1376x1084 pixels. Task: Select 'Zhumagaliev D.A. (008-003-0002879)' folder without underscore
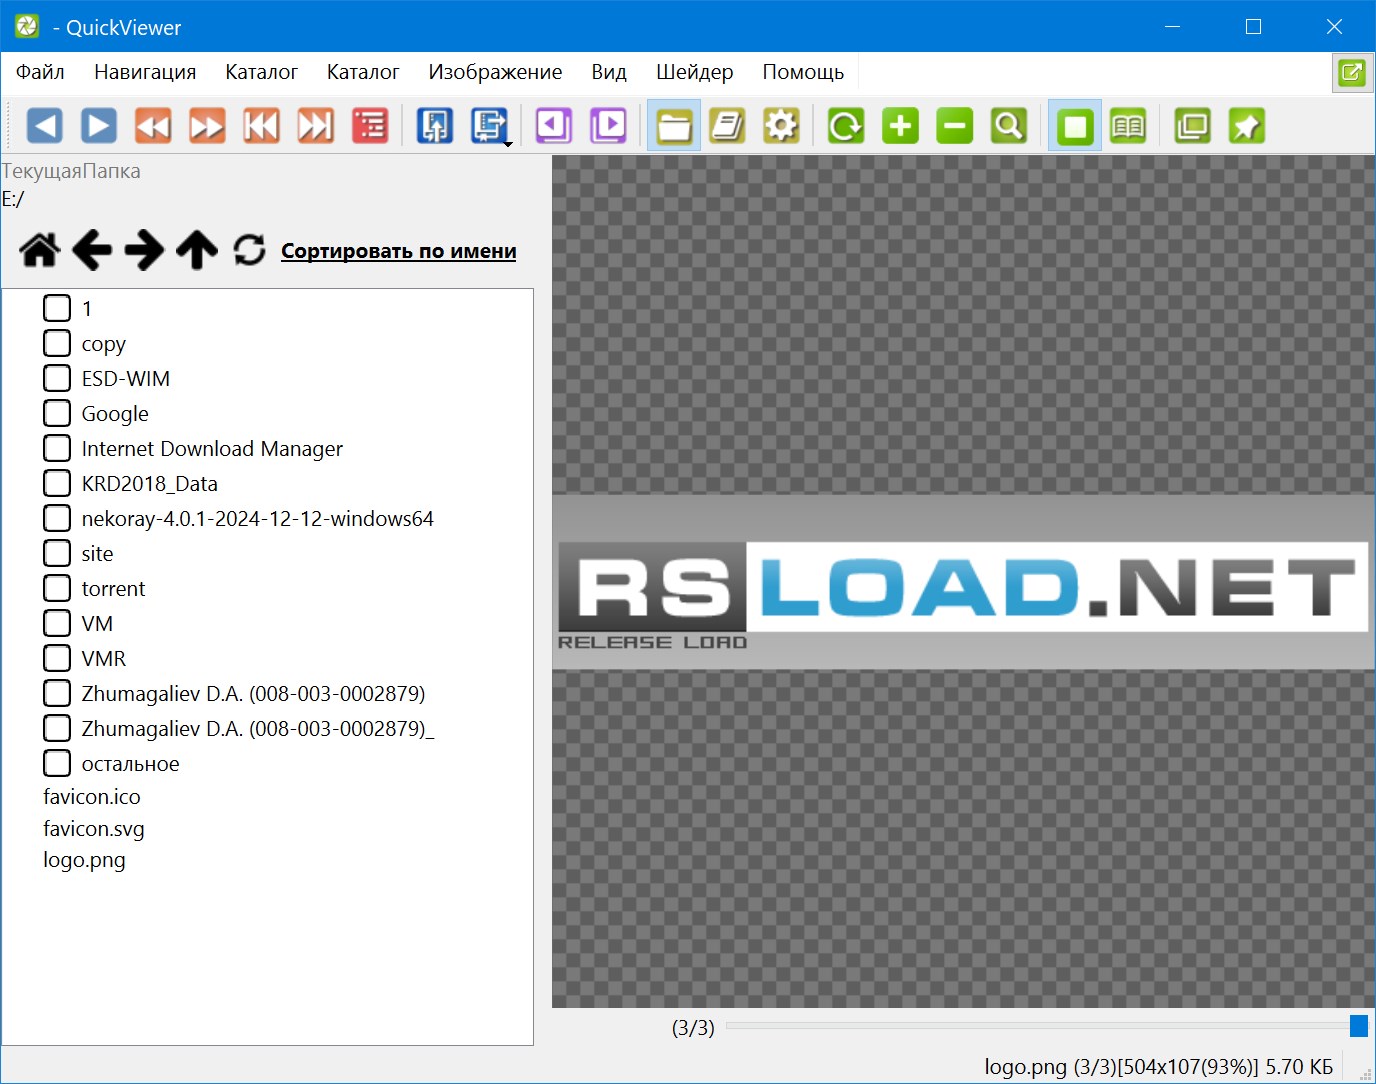point(254,694)
